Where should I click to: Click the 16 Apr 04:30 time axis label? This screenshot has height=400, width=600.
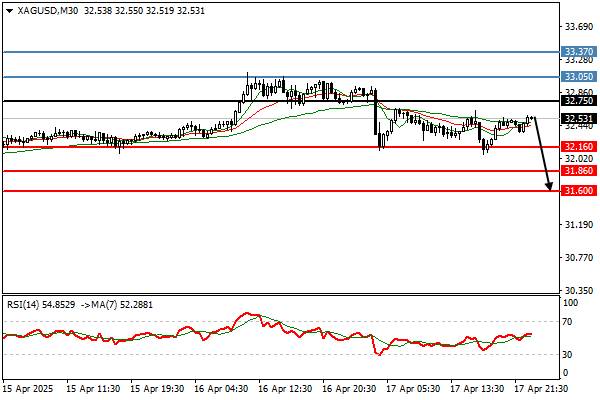[221, 389]
